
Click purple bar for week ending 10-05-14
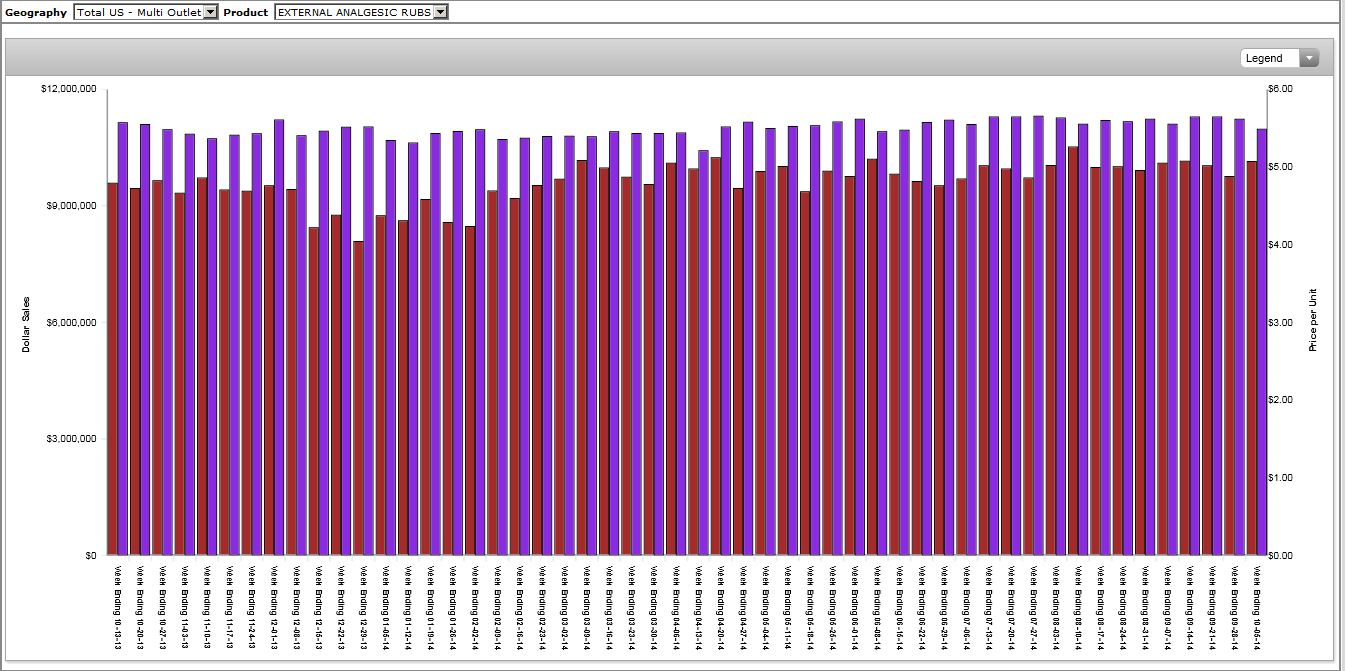[x=1262, y=342]
